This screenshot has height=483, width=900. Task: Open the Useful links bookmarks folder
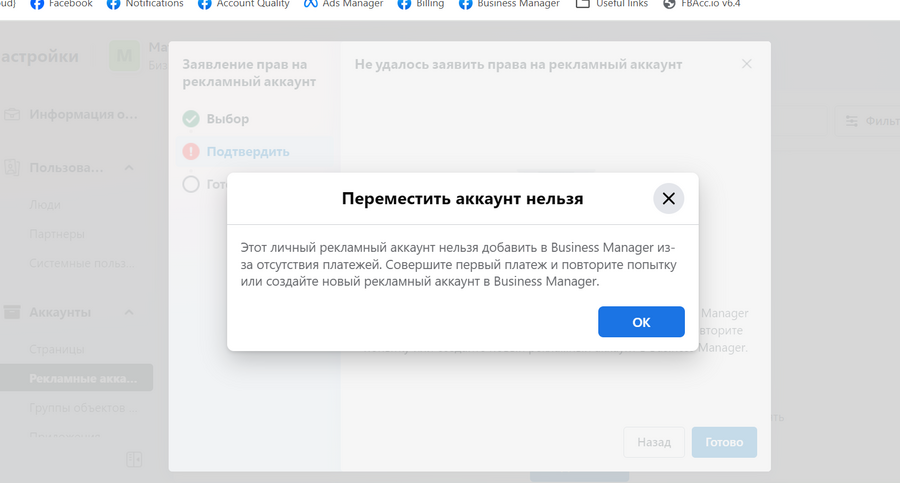[611, 4]
